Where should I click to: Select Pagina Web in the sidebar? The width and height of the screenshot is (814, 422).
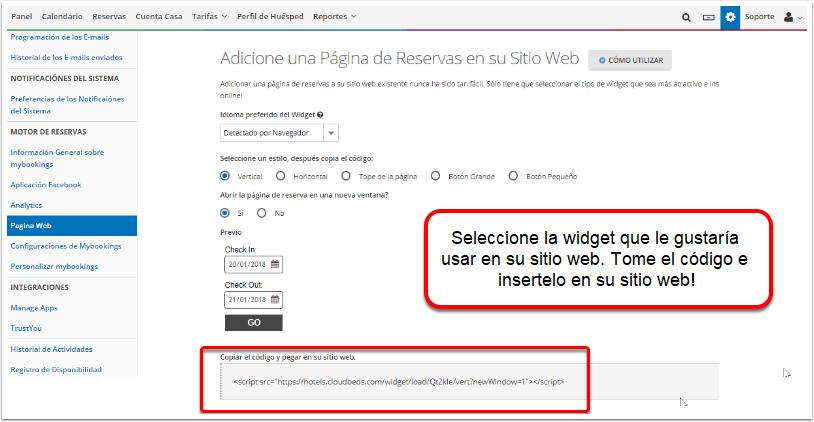(x=72, y=226)
